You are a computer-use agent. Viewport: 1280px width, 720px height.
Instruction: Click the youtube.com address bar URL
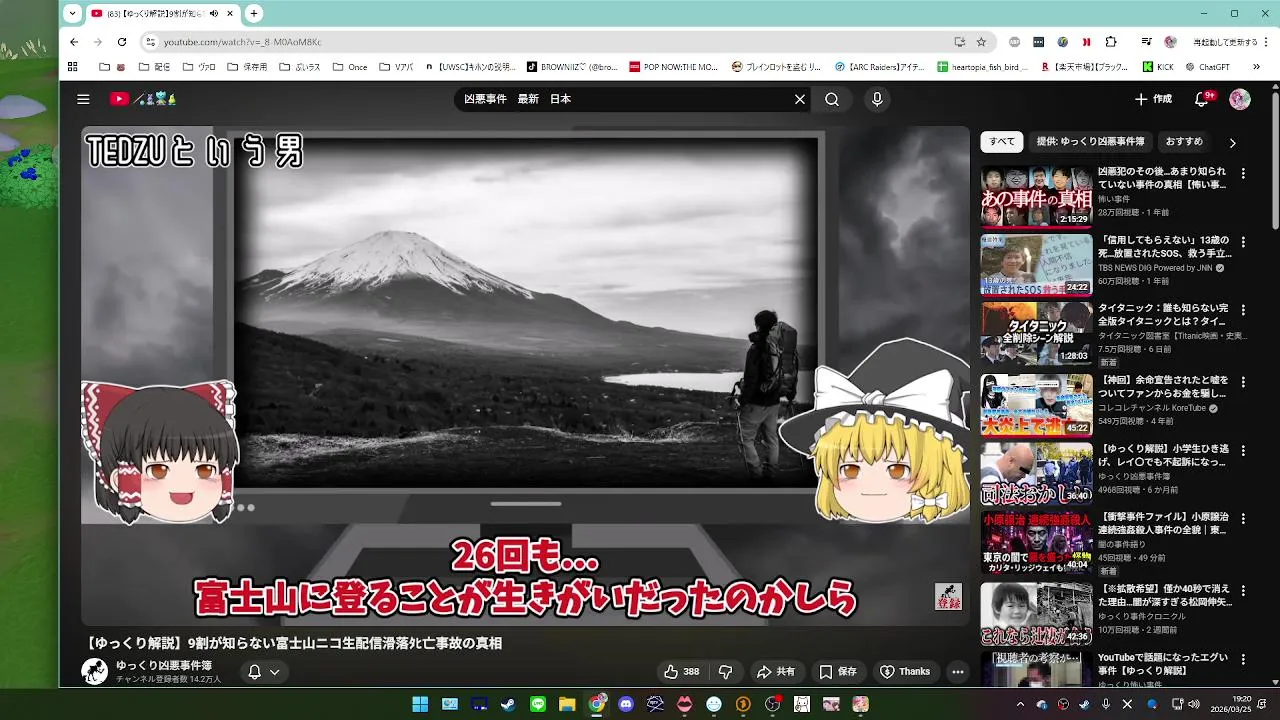[x=243, y=42]
